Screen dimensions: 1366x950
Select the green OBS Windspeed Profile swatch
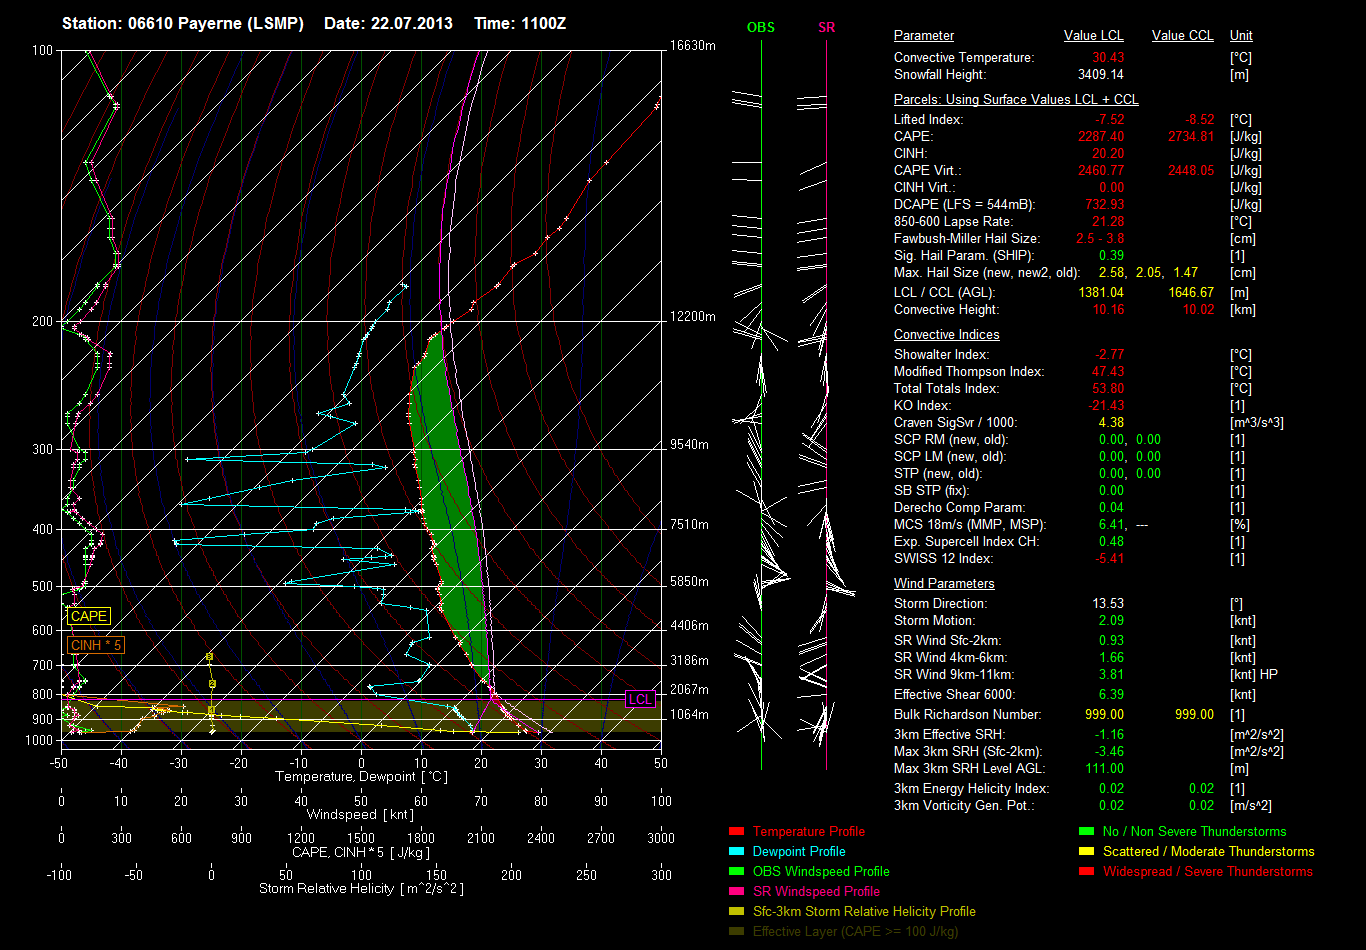pyautogui.click(x=737, y=872)
